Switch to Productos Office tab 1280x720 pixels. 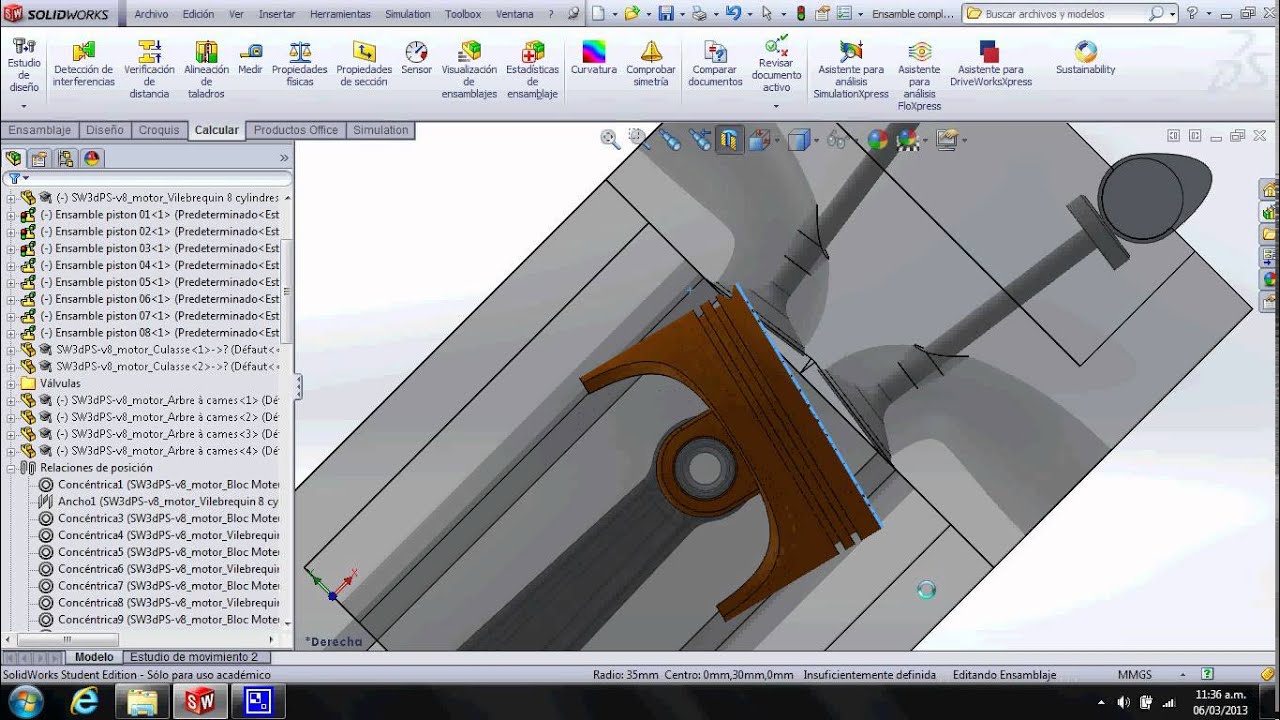tap(296, 130)
